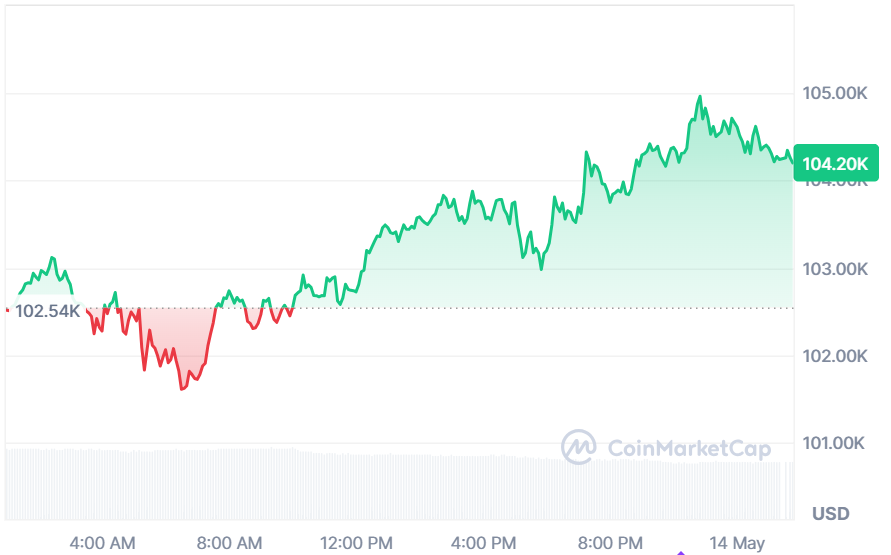Select the 8:00 AM time axis label
891x555 pixels.
coord(229,543)
